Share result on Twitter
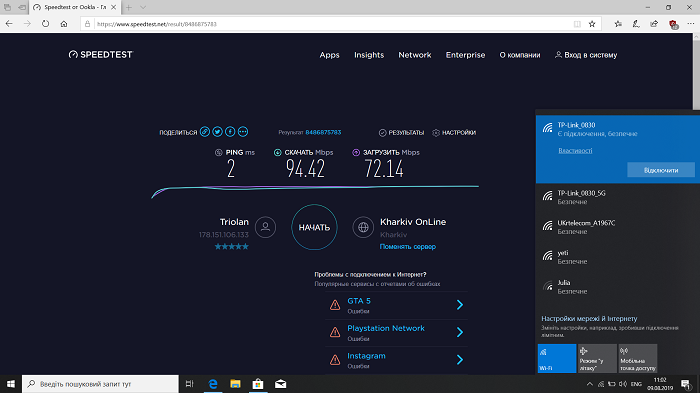This screenshot has height=393, width=700. (217, 132)
